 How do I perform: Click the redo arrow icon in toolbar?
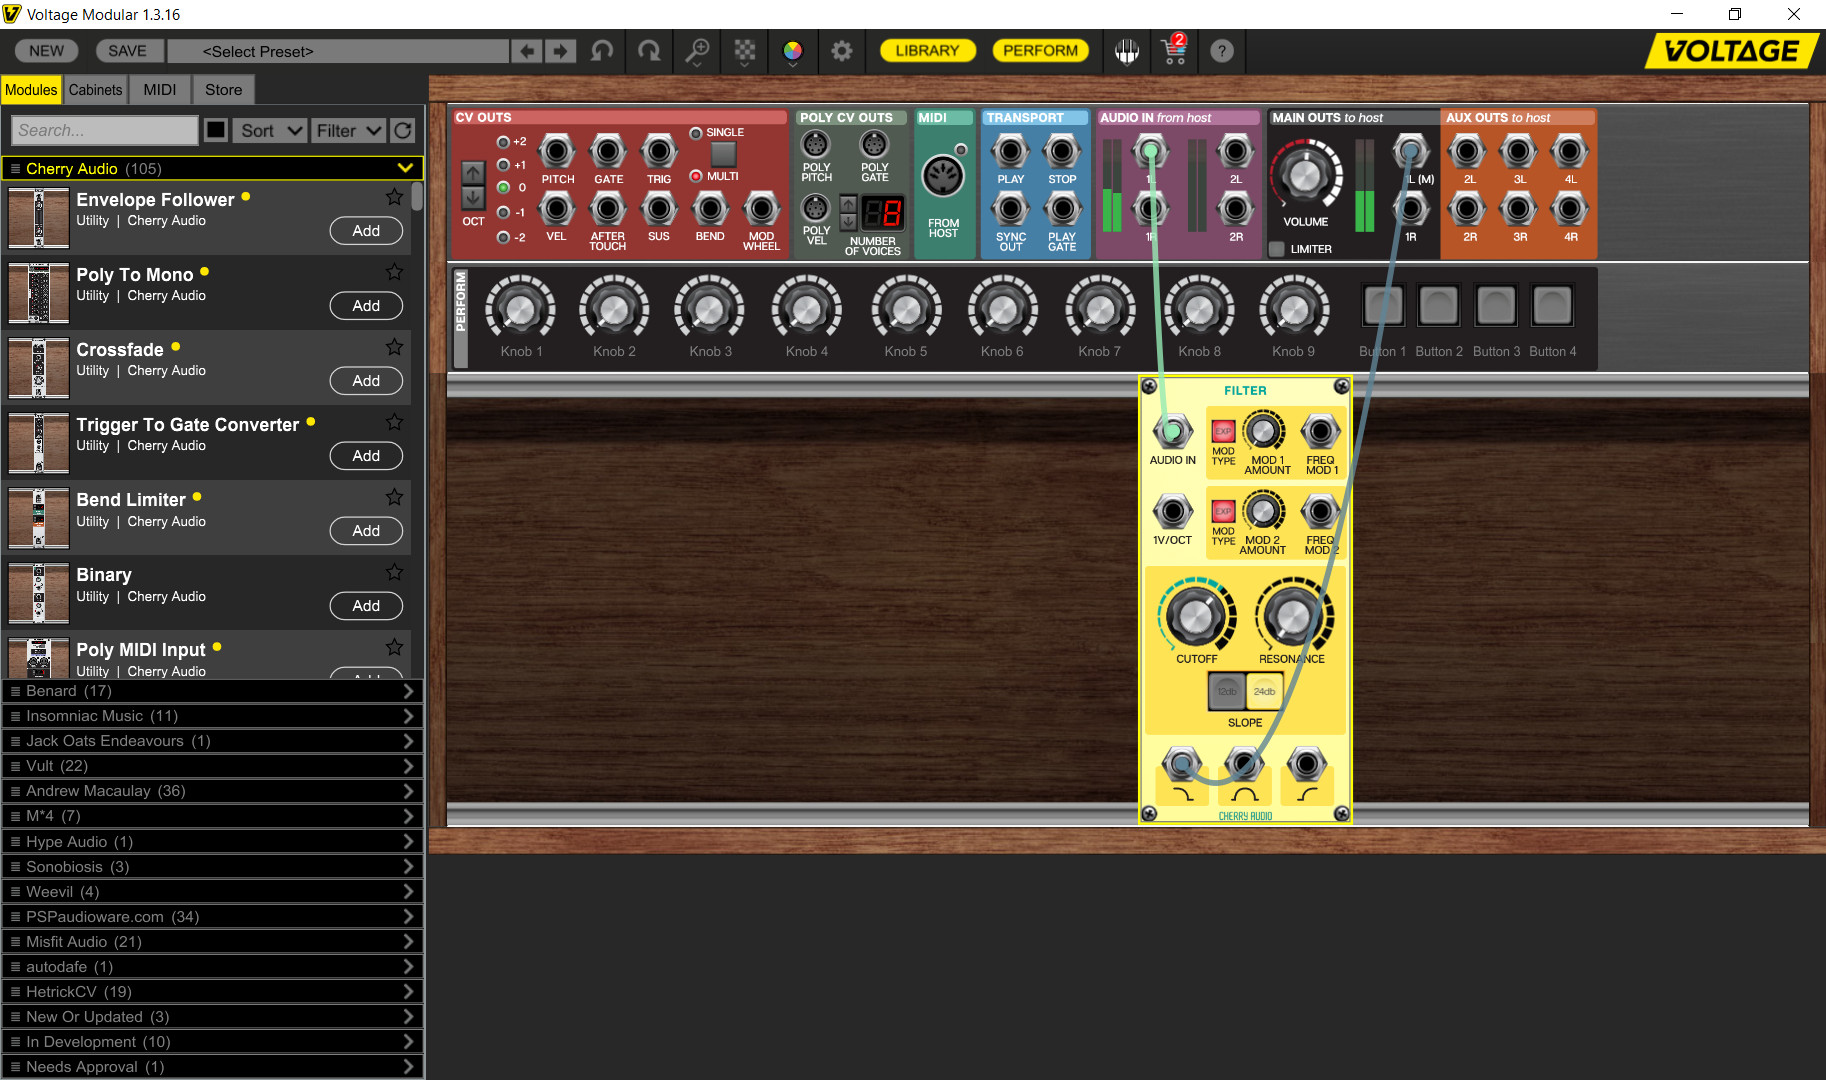click(649, 51)
